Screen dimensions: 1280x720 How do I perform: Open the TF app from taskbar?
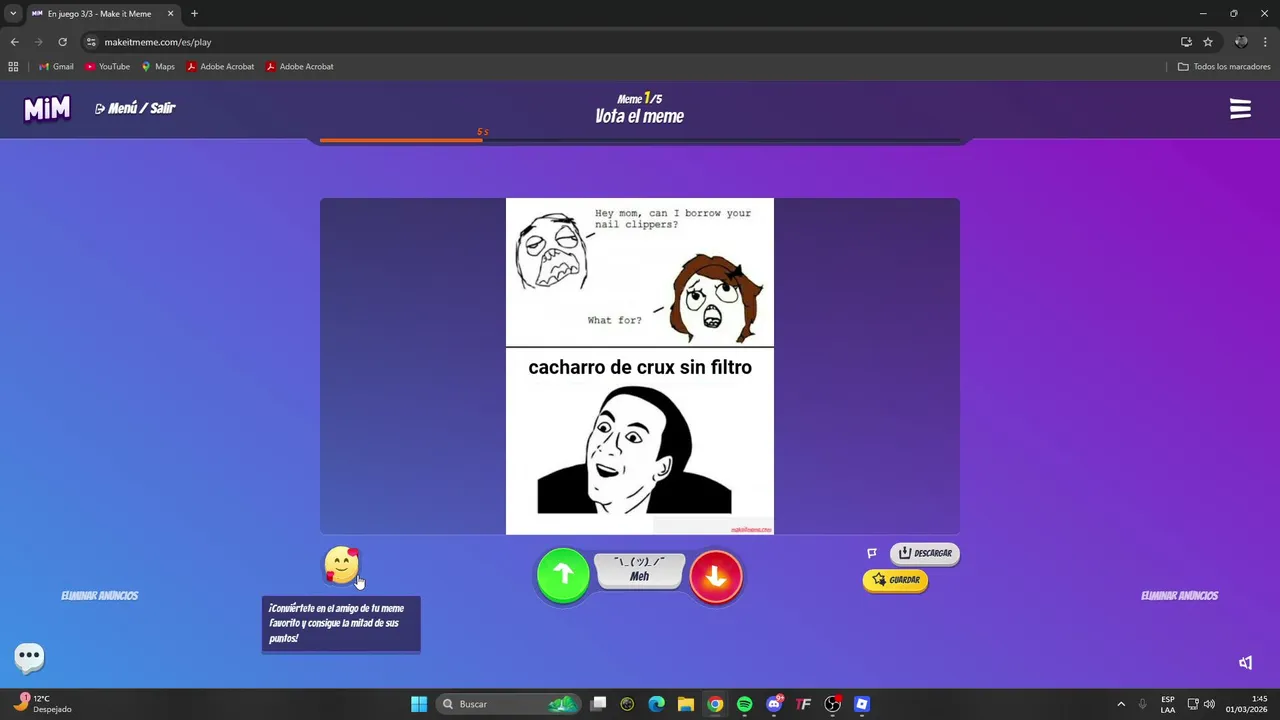[x=803, y=704]
